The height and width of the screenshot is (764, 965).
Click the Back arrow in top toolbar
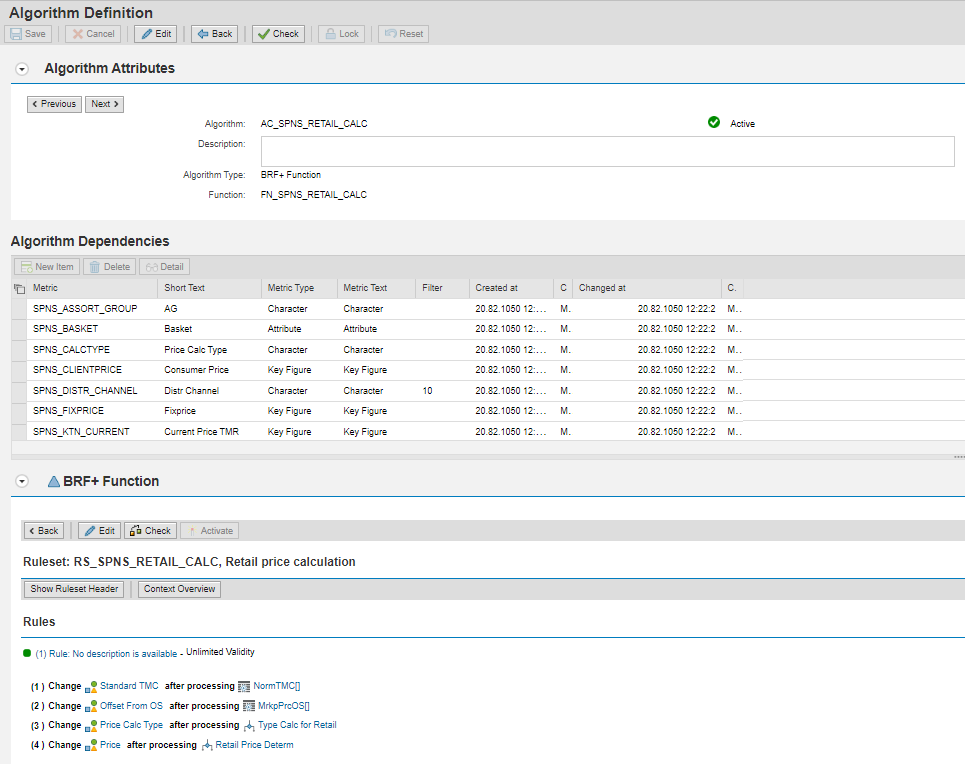coord(214,34)
